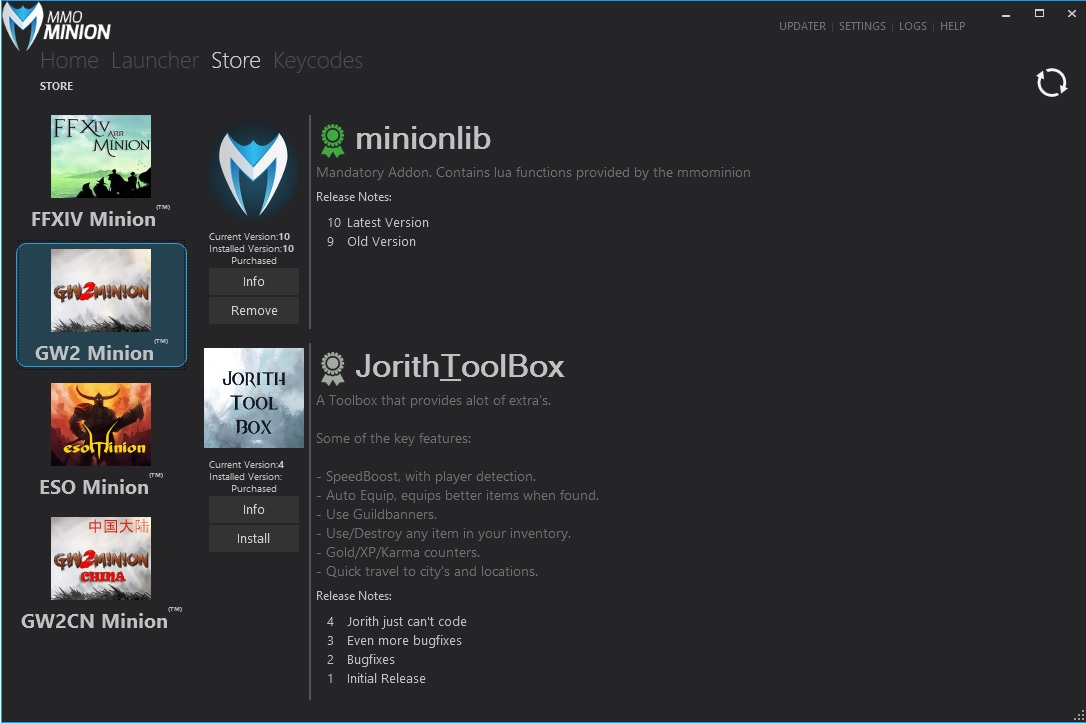Install the JorithToolBox addon
Viewport: 1086px width, 723px height.
click(254, 539)
